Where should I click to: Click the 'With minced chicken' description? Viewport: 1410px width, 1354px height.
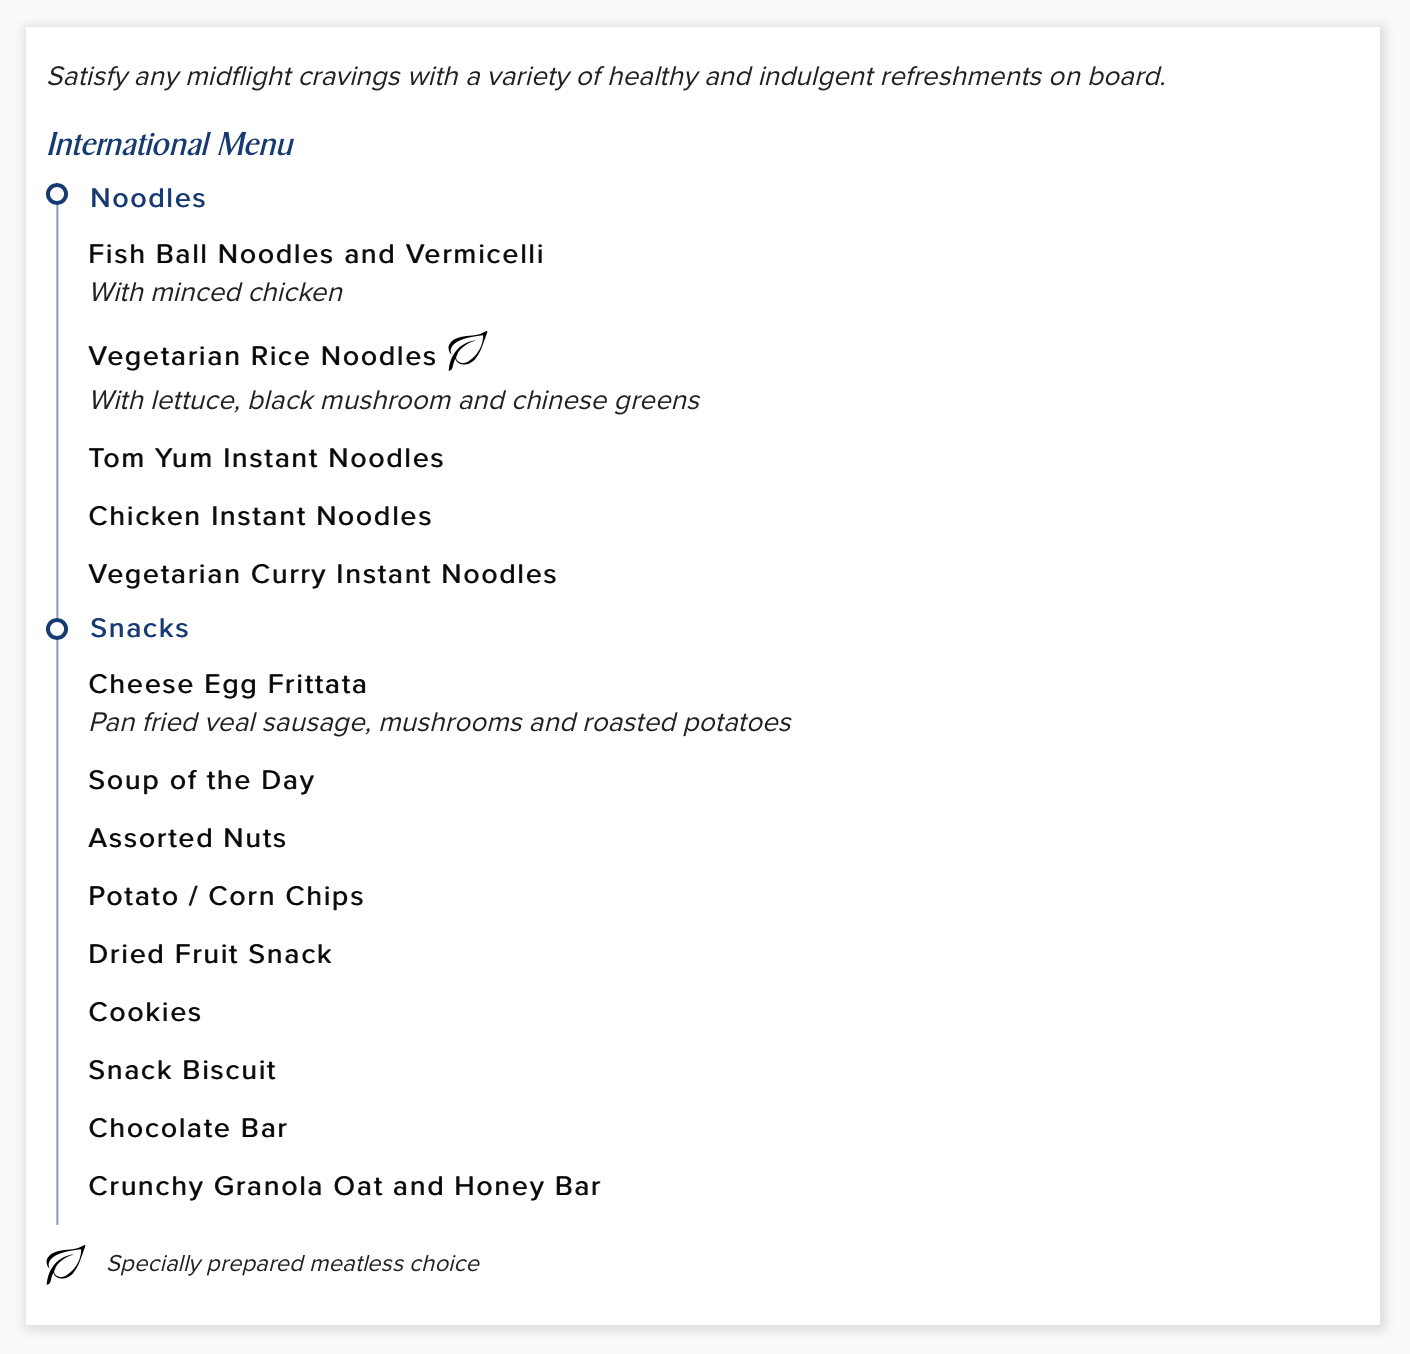(216, 292)
